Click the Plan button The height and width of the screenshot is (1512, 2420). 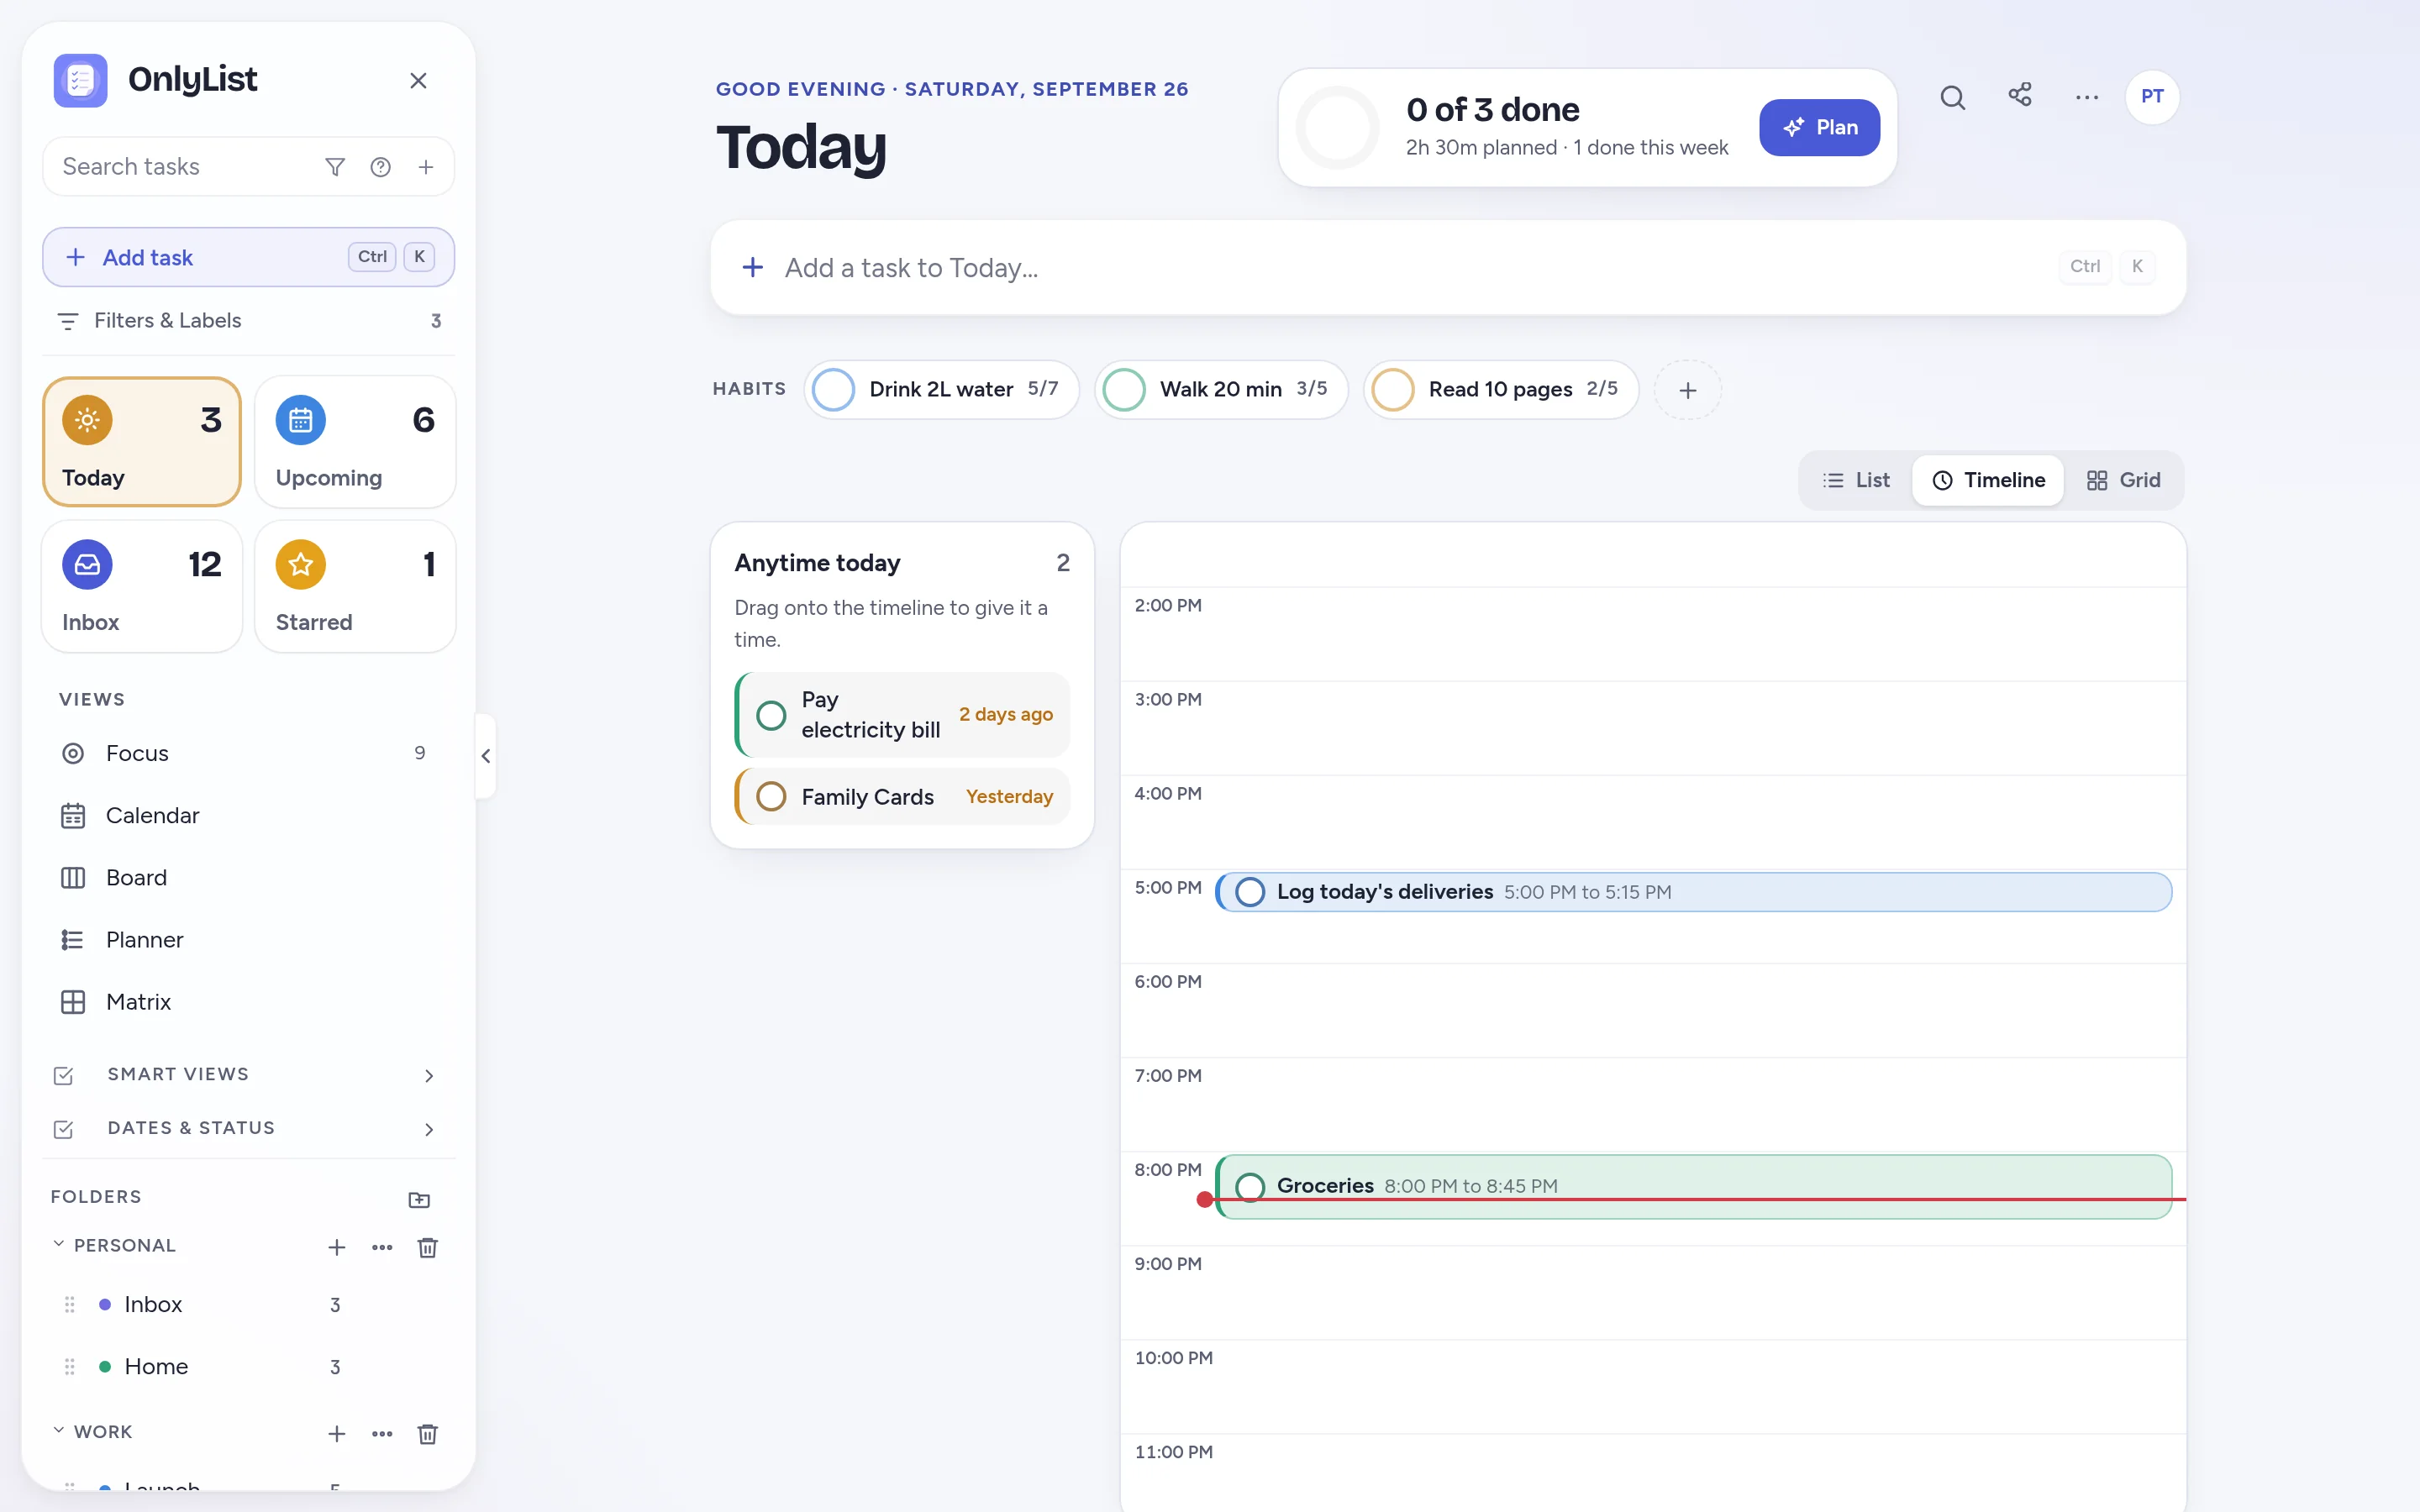point(1819,128)
